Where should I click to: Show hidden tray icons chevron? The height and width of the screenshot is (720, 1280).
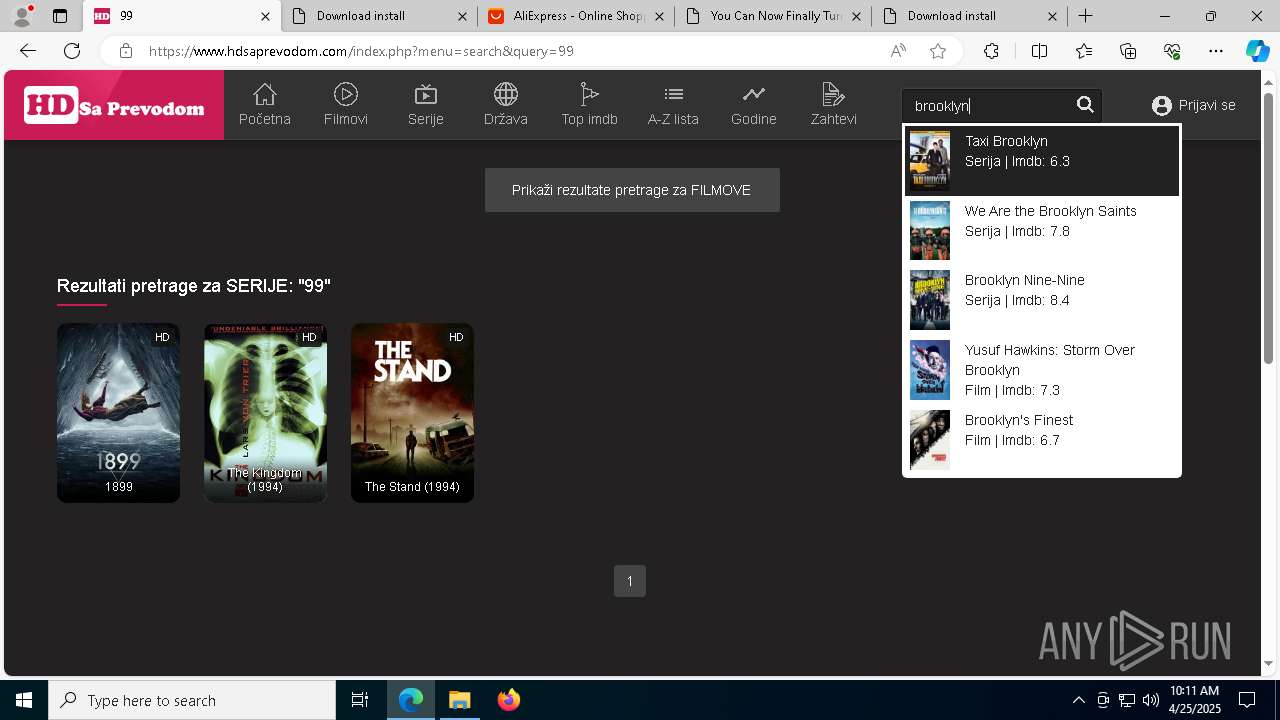1078,700
